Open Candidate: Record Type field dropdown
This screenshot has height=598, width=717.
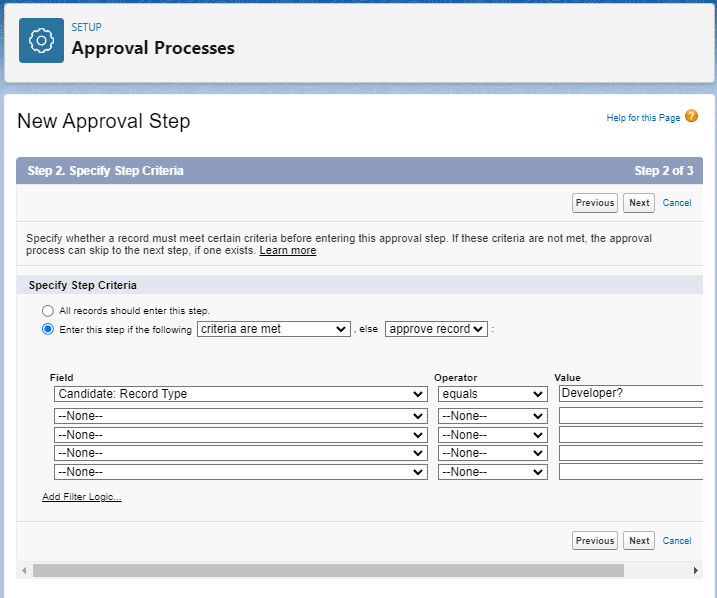[241, 394]
